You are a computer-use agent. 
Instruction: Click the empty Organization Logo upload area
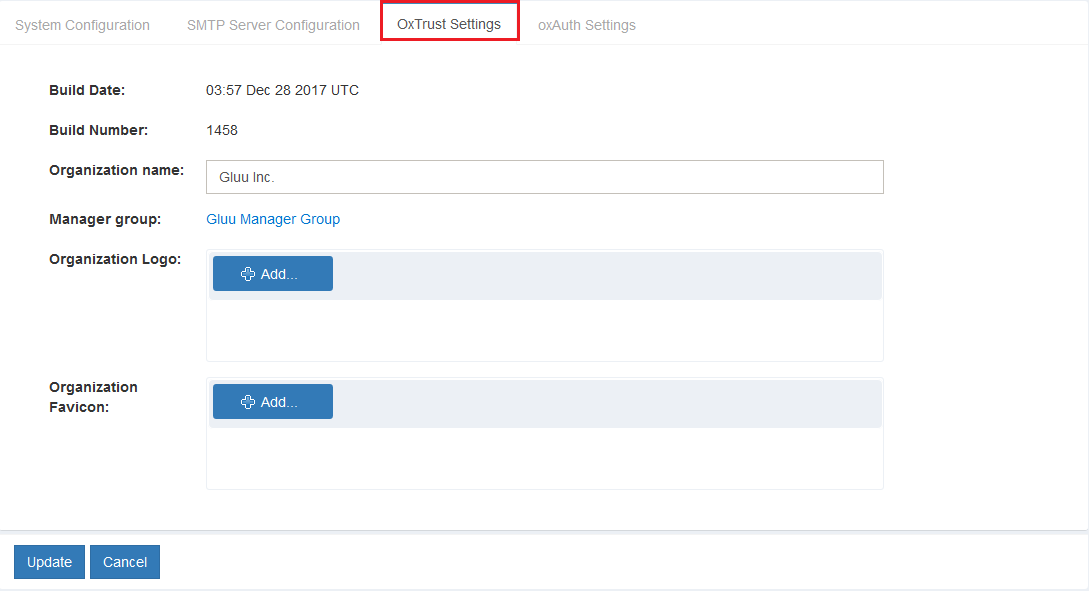pos(544,331)
